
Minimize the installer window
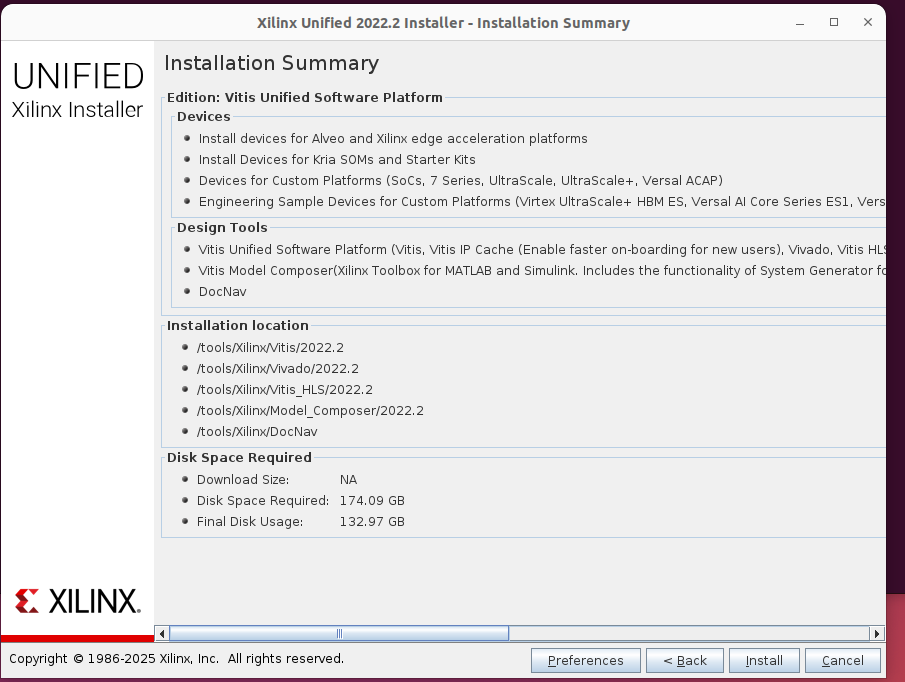click(x=800, y=23)
